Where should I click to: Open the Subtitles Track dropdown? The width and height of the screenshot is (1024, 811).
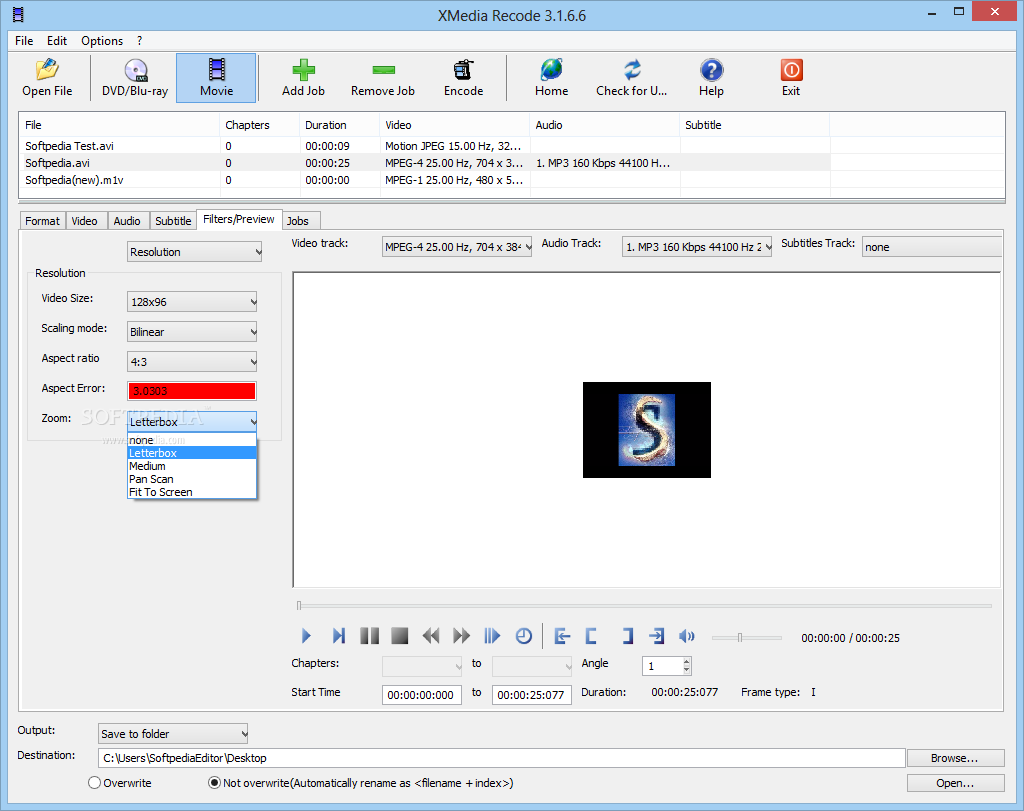point(932,247)
